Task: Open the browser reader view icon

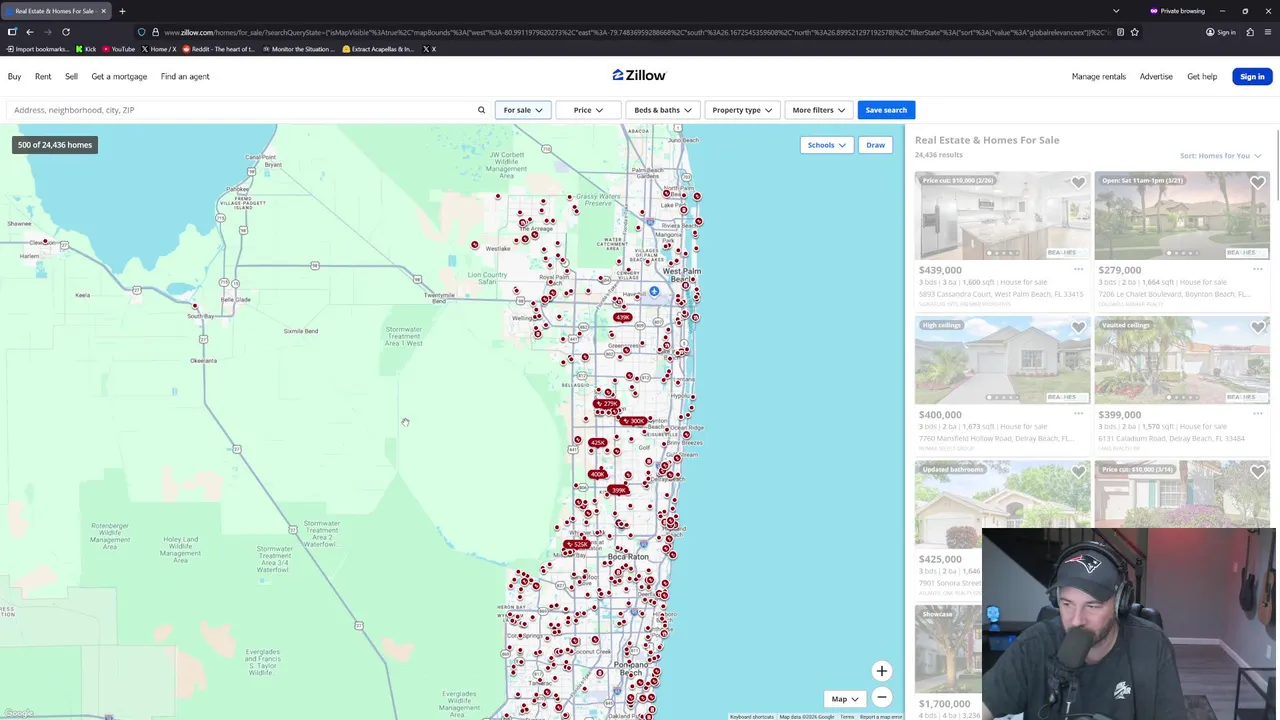Action: coord(1120,32)
